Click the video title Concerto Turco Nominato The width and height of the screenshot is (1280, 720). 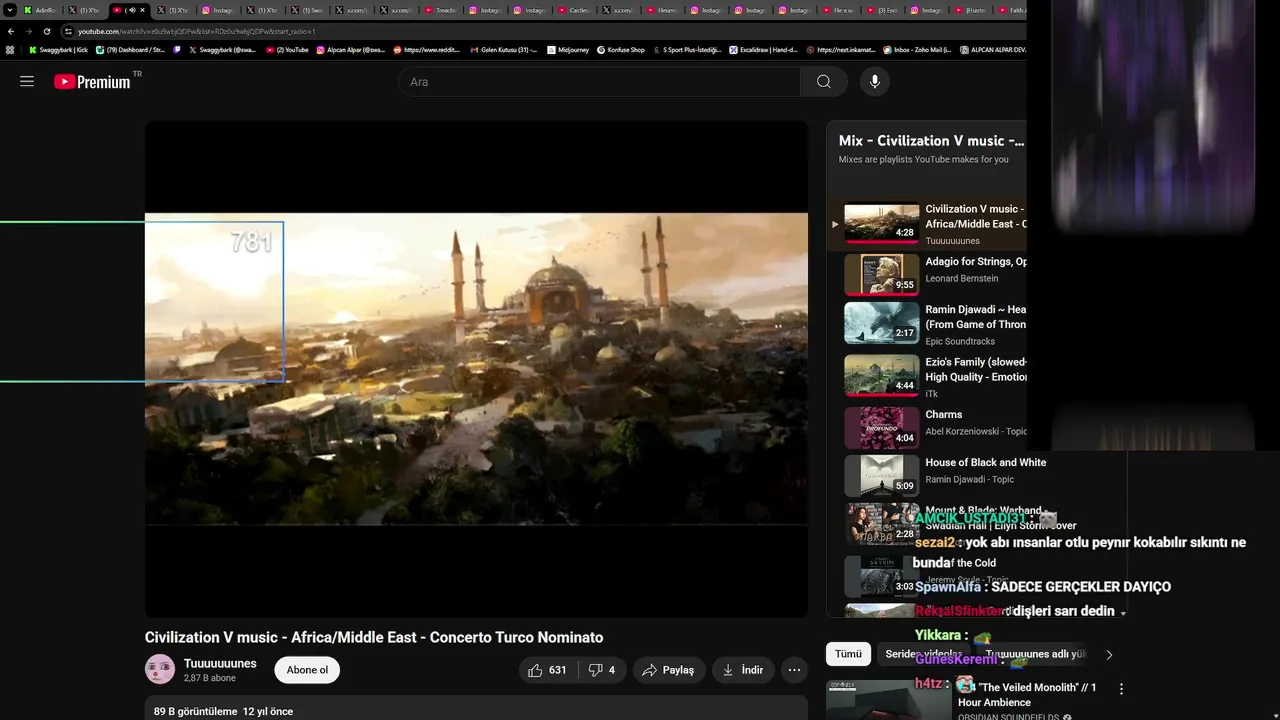click(374, 638)
